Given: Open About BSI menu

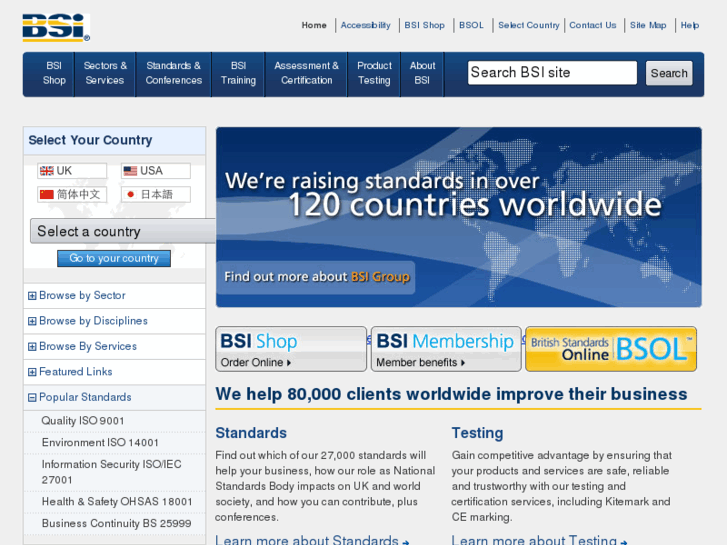Looking at the screenshot, I should (422, 73).
